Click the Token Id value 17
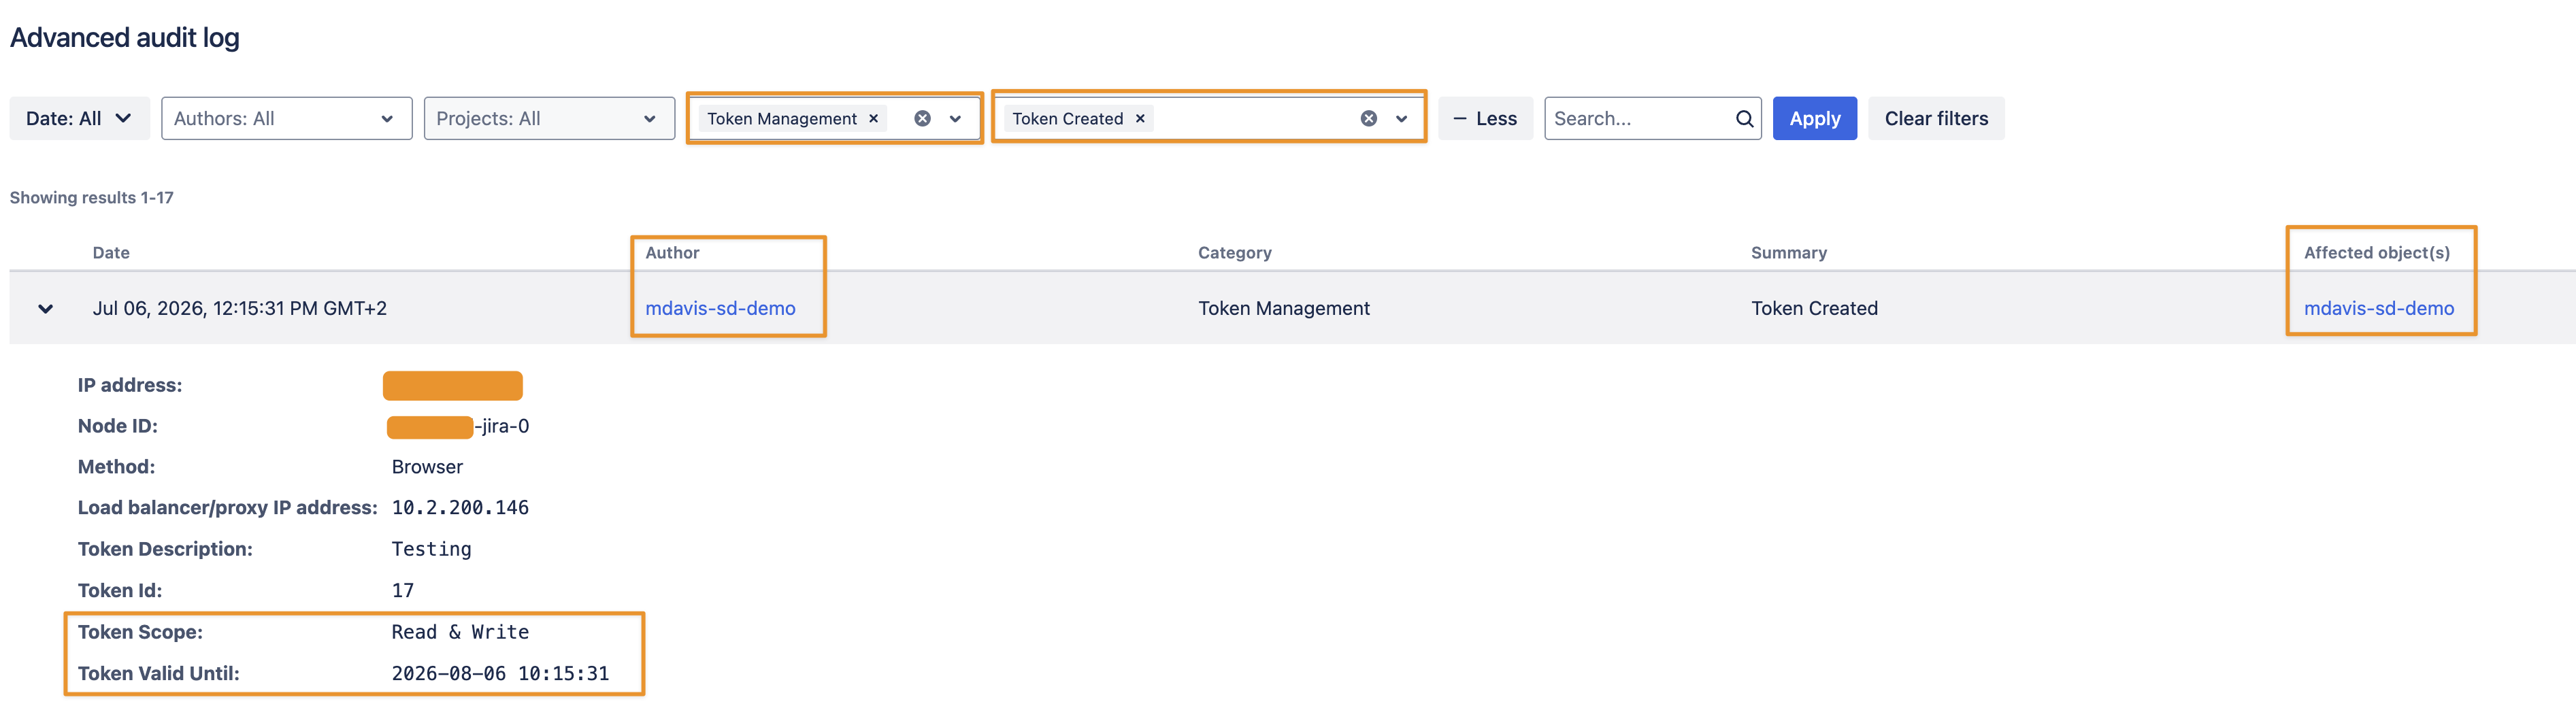Viewport: 2576px width, 706px height. tap(402, 590)
